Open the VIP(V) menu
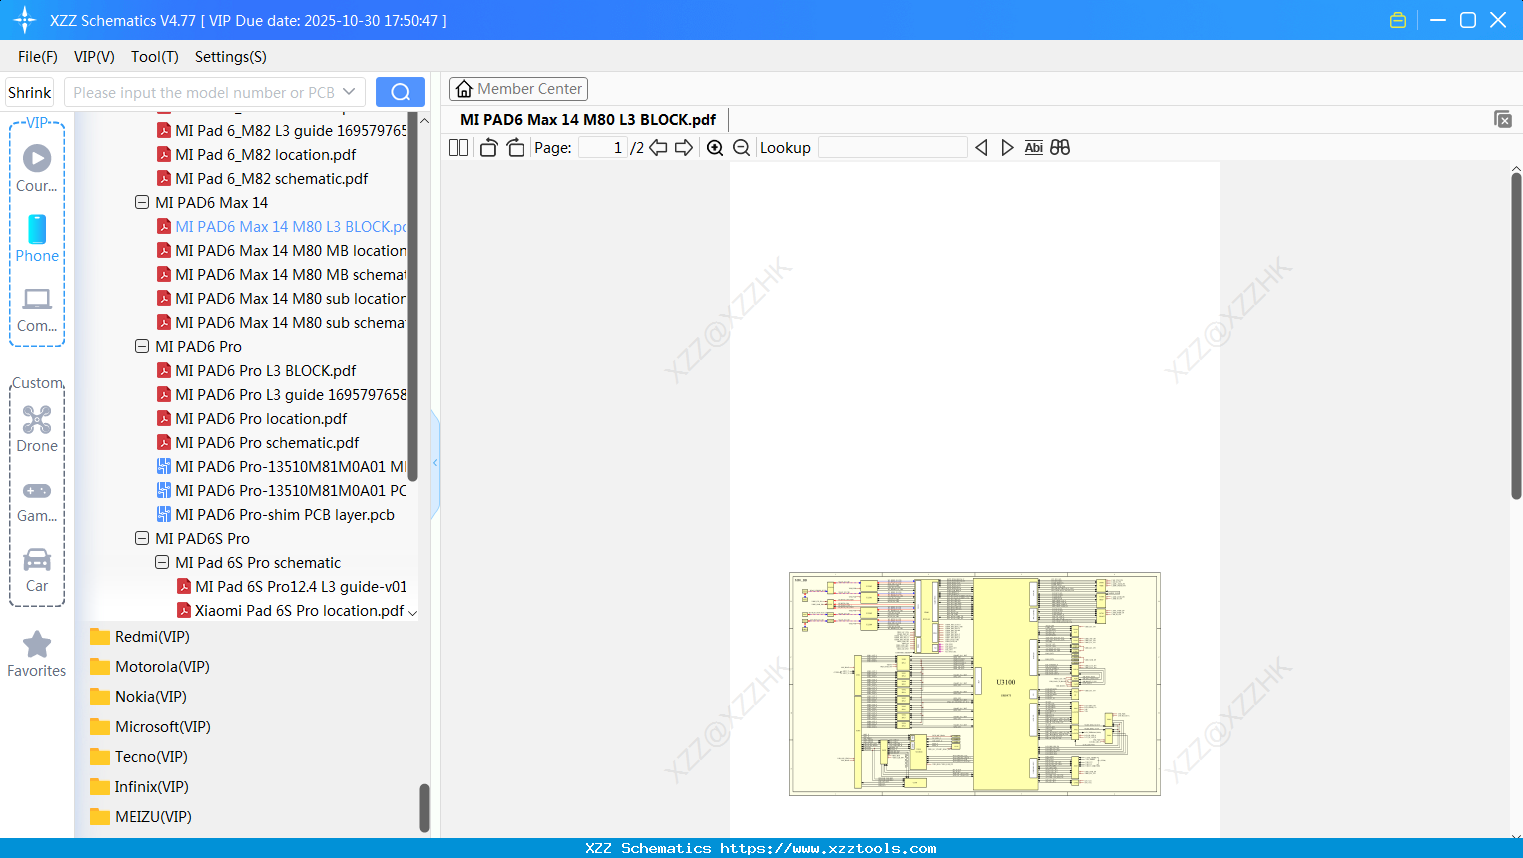 click(x=94, y=57)
